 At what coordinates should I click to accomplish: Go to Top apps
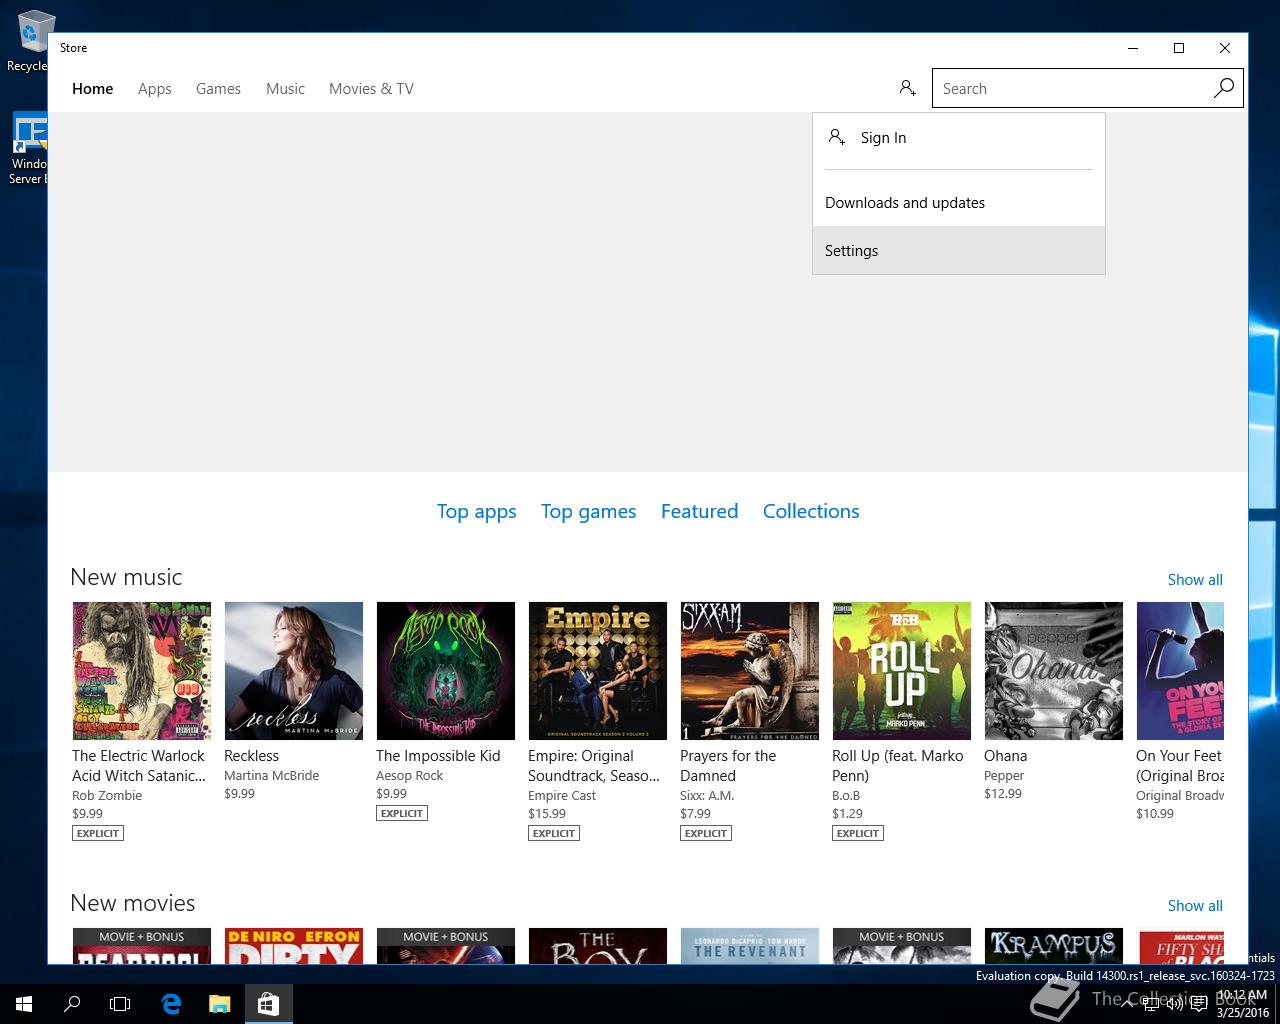click(476, 511)
